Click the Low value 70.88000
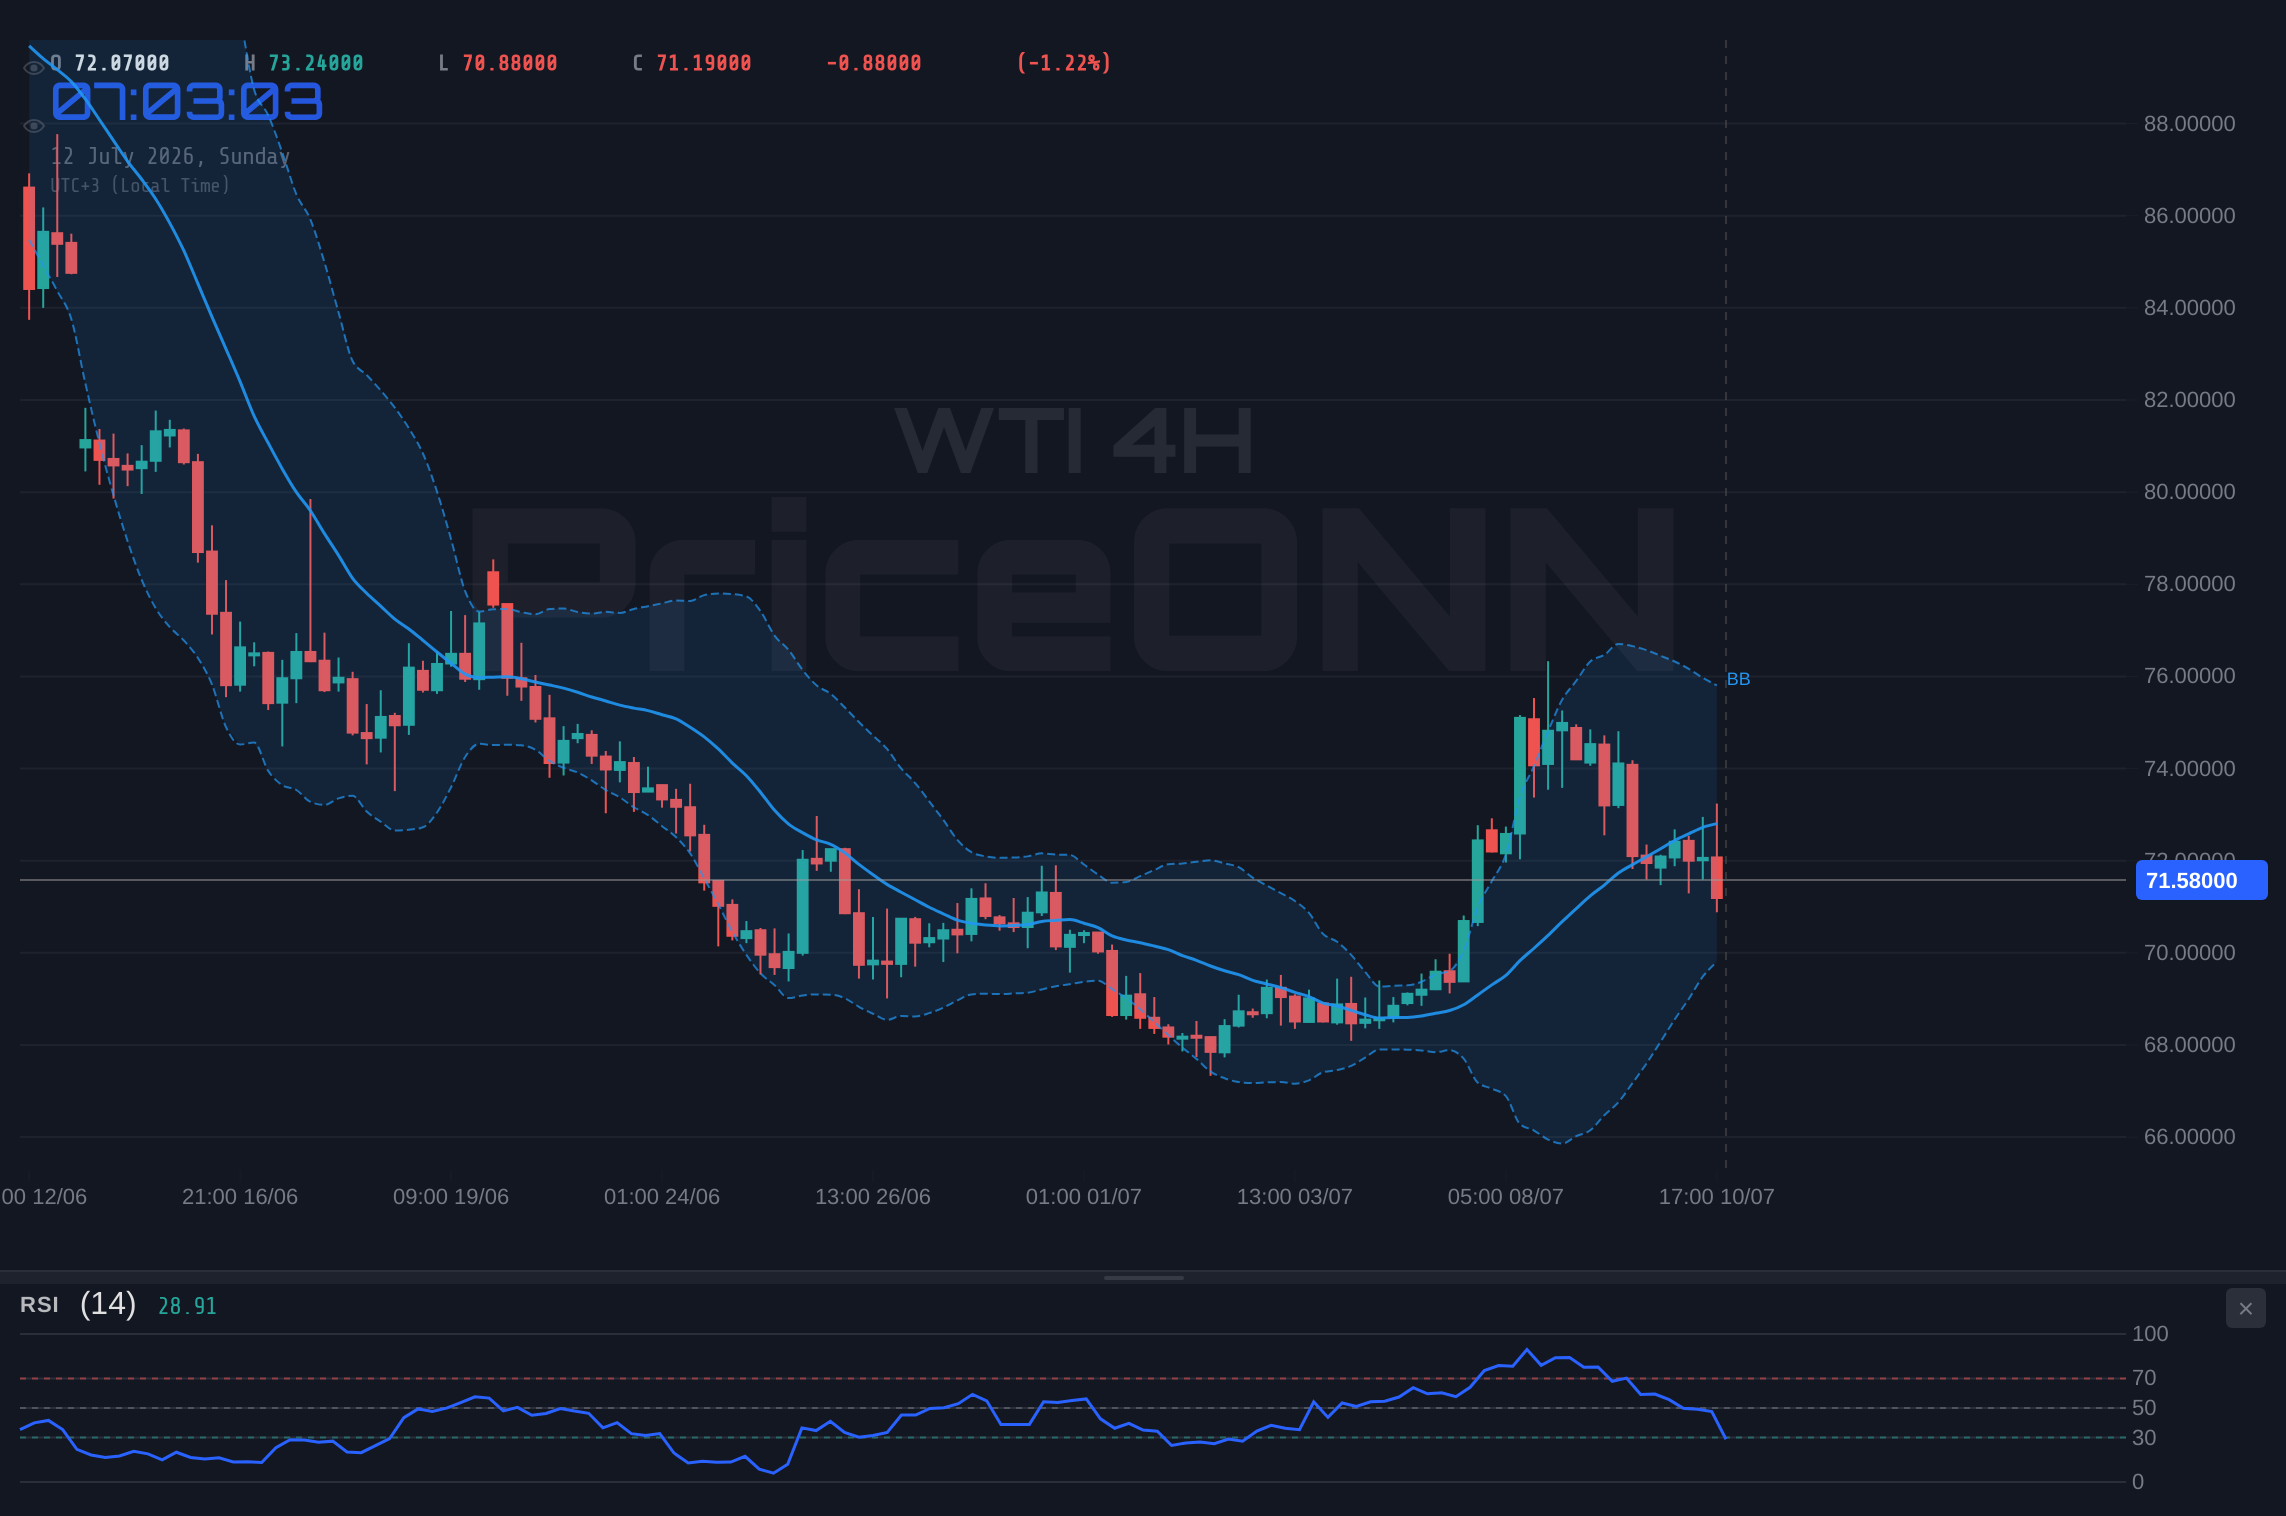 (x=510, y=63)
